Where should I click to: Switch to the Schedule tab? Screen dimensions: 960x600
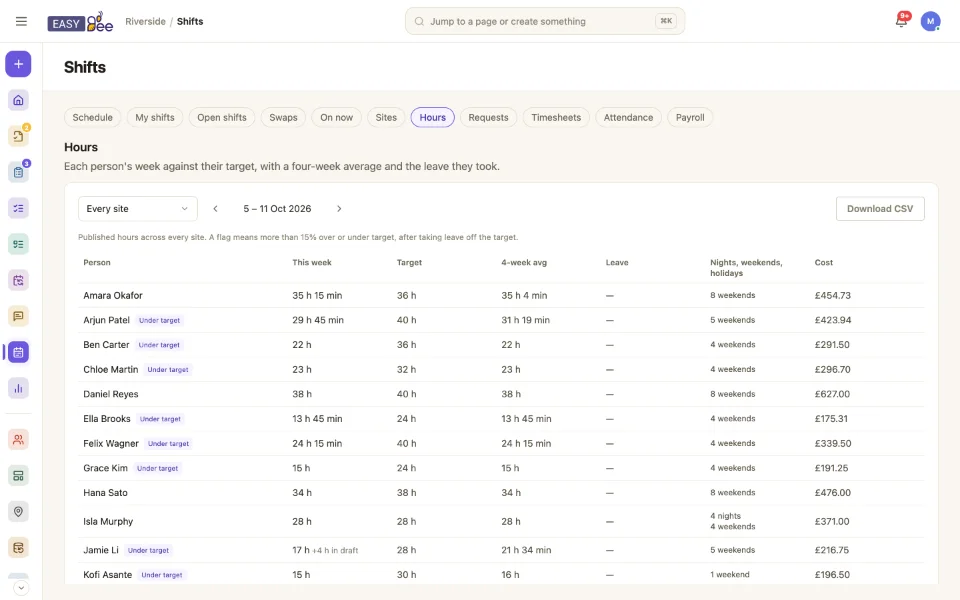point(92,118)
